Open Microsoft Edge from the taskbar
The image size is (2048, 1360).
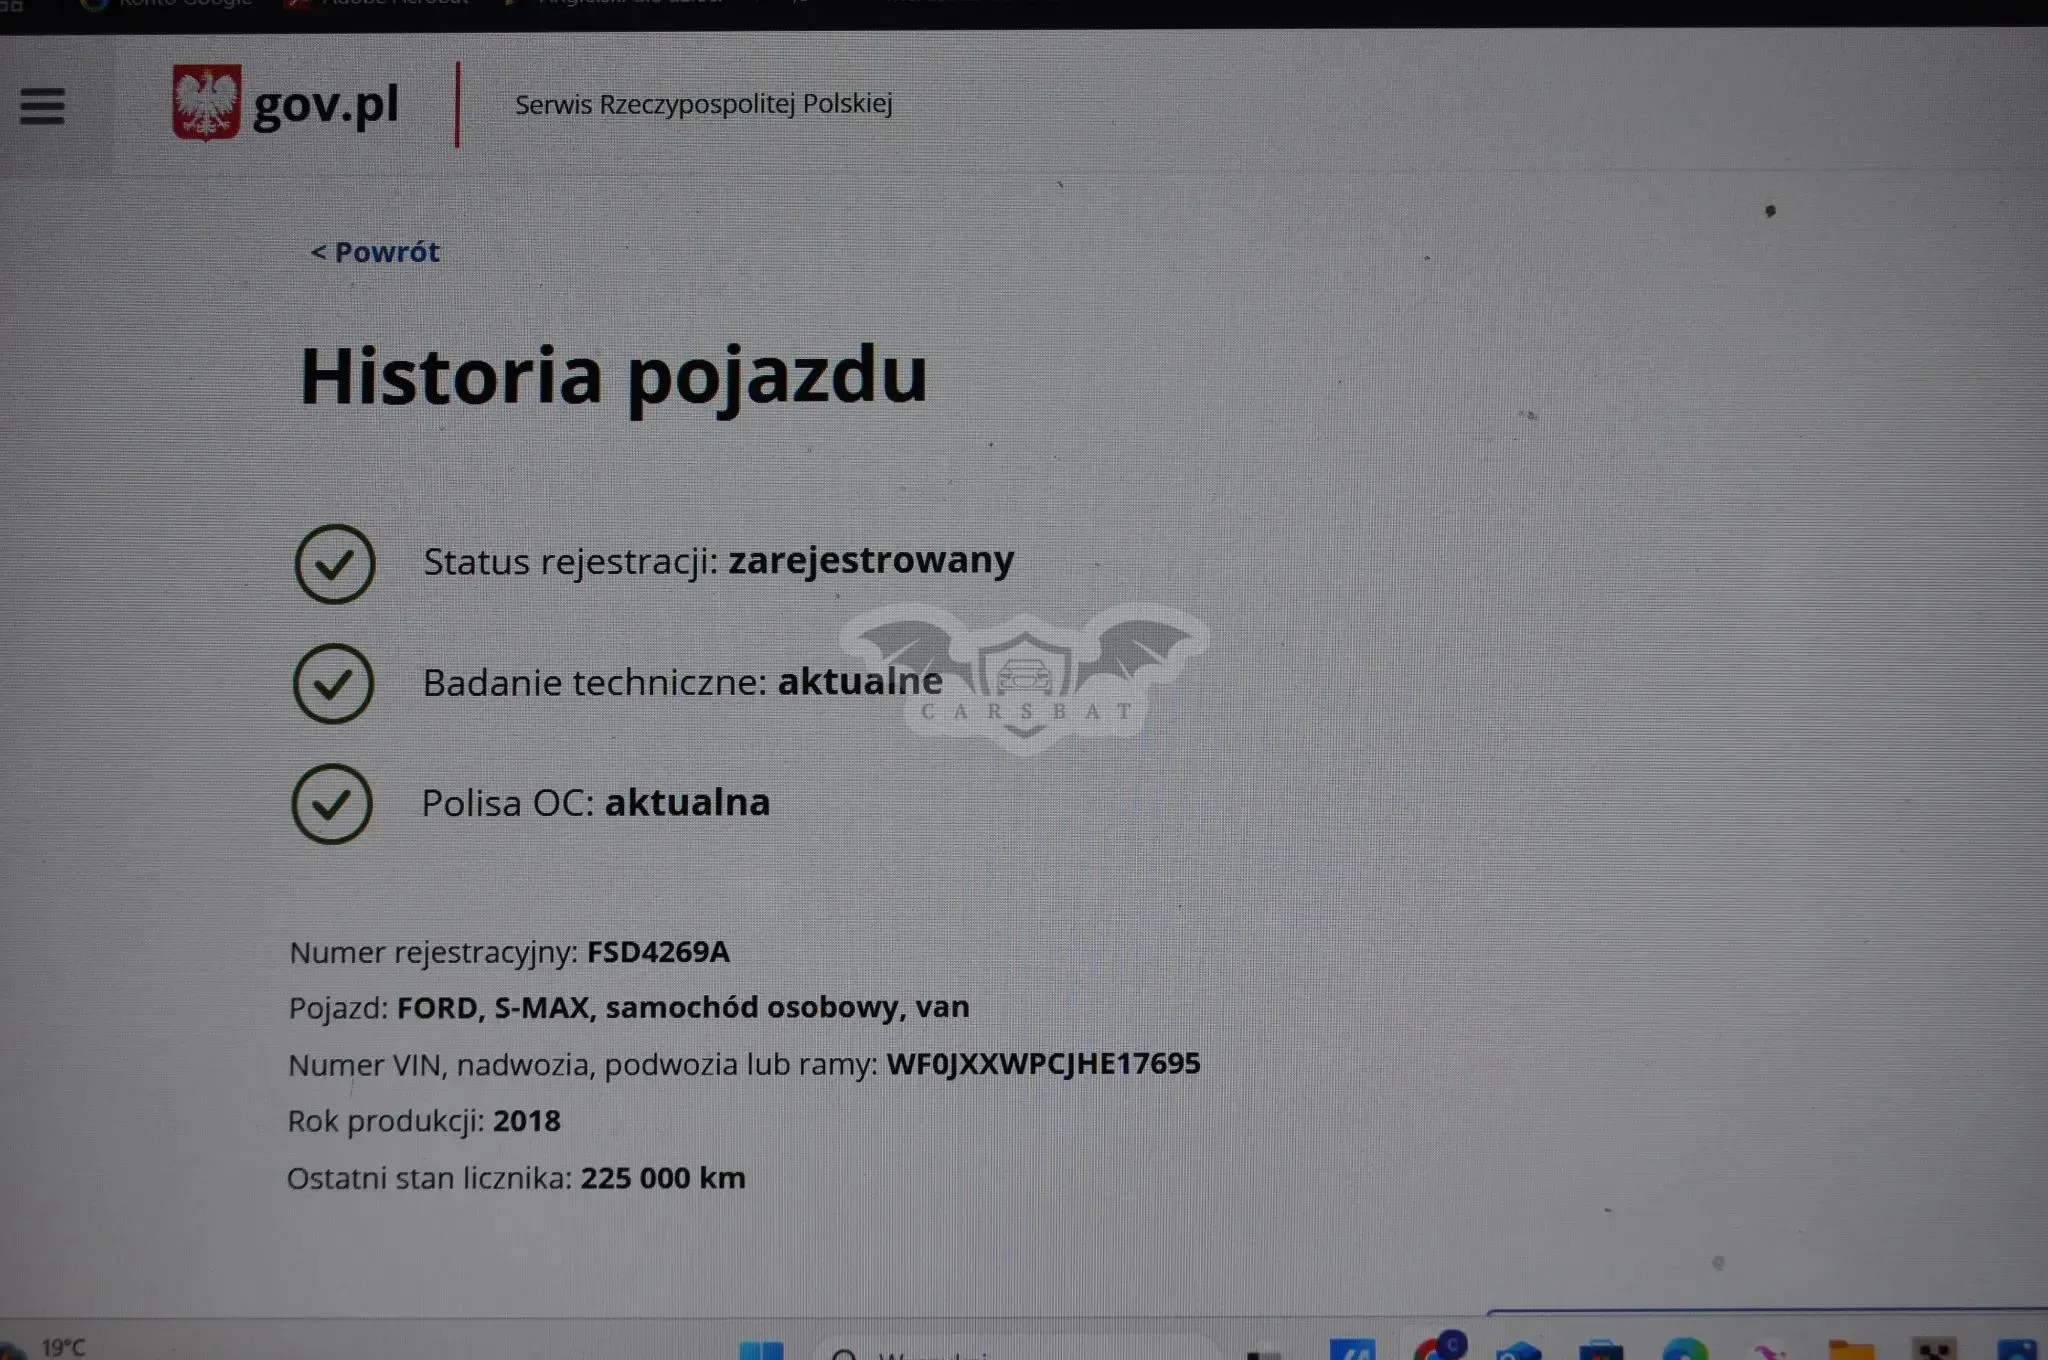[x=1685, y=1350]
